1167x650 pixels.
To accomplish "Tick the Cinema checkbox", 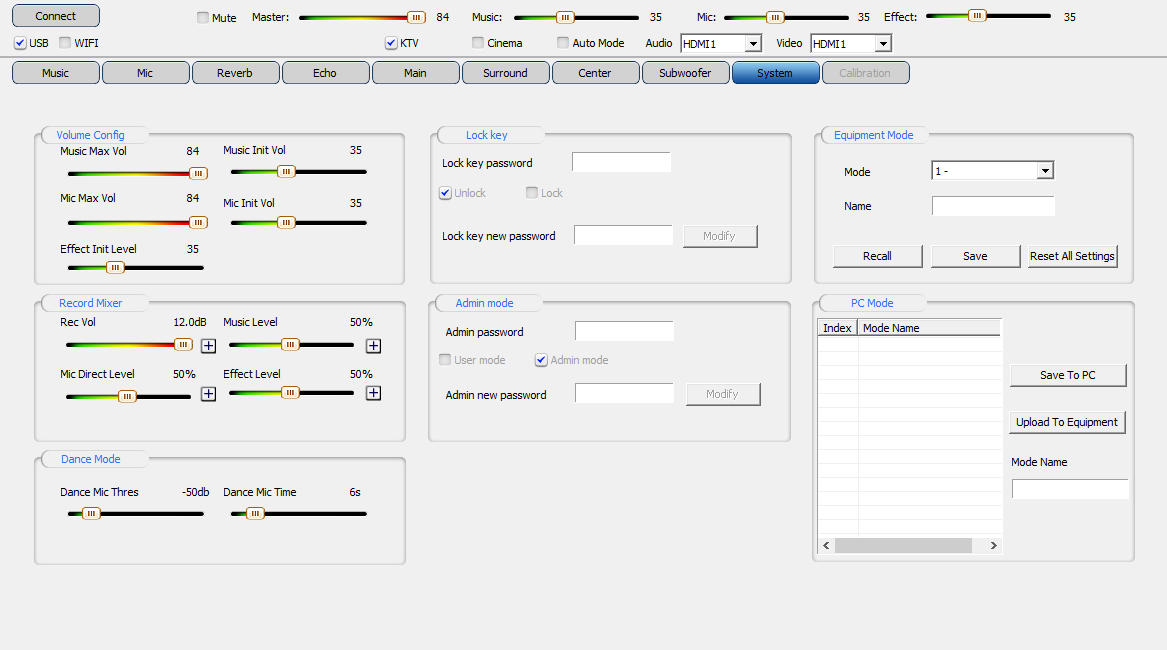I will (478, 43).
